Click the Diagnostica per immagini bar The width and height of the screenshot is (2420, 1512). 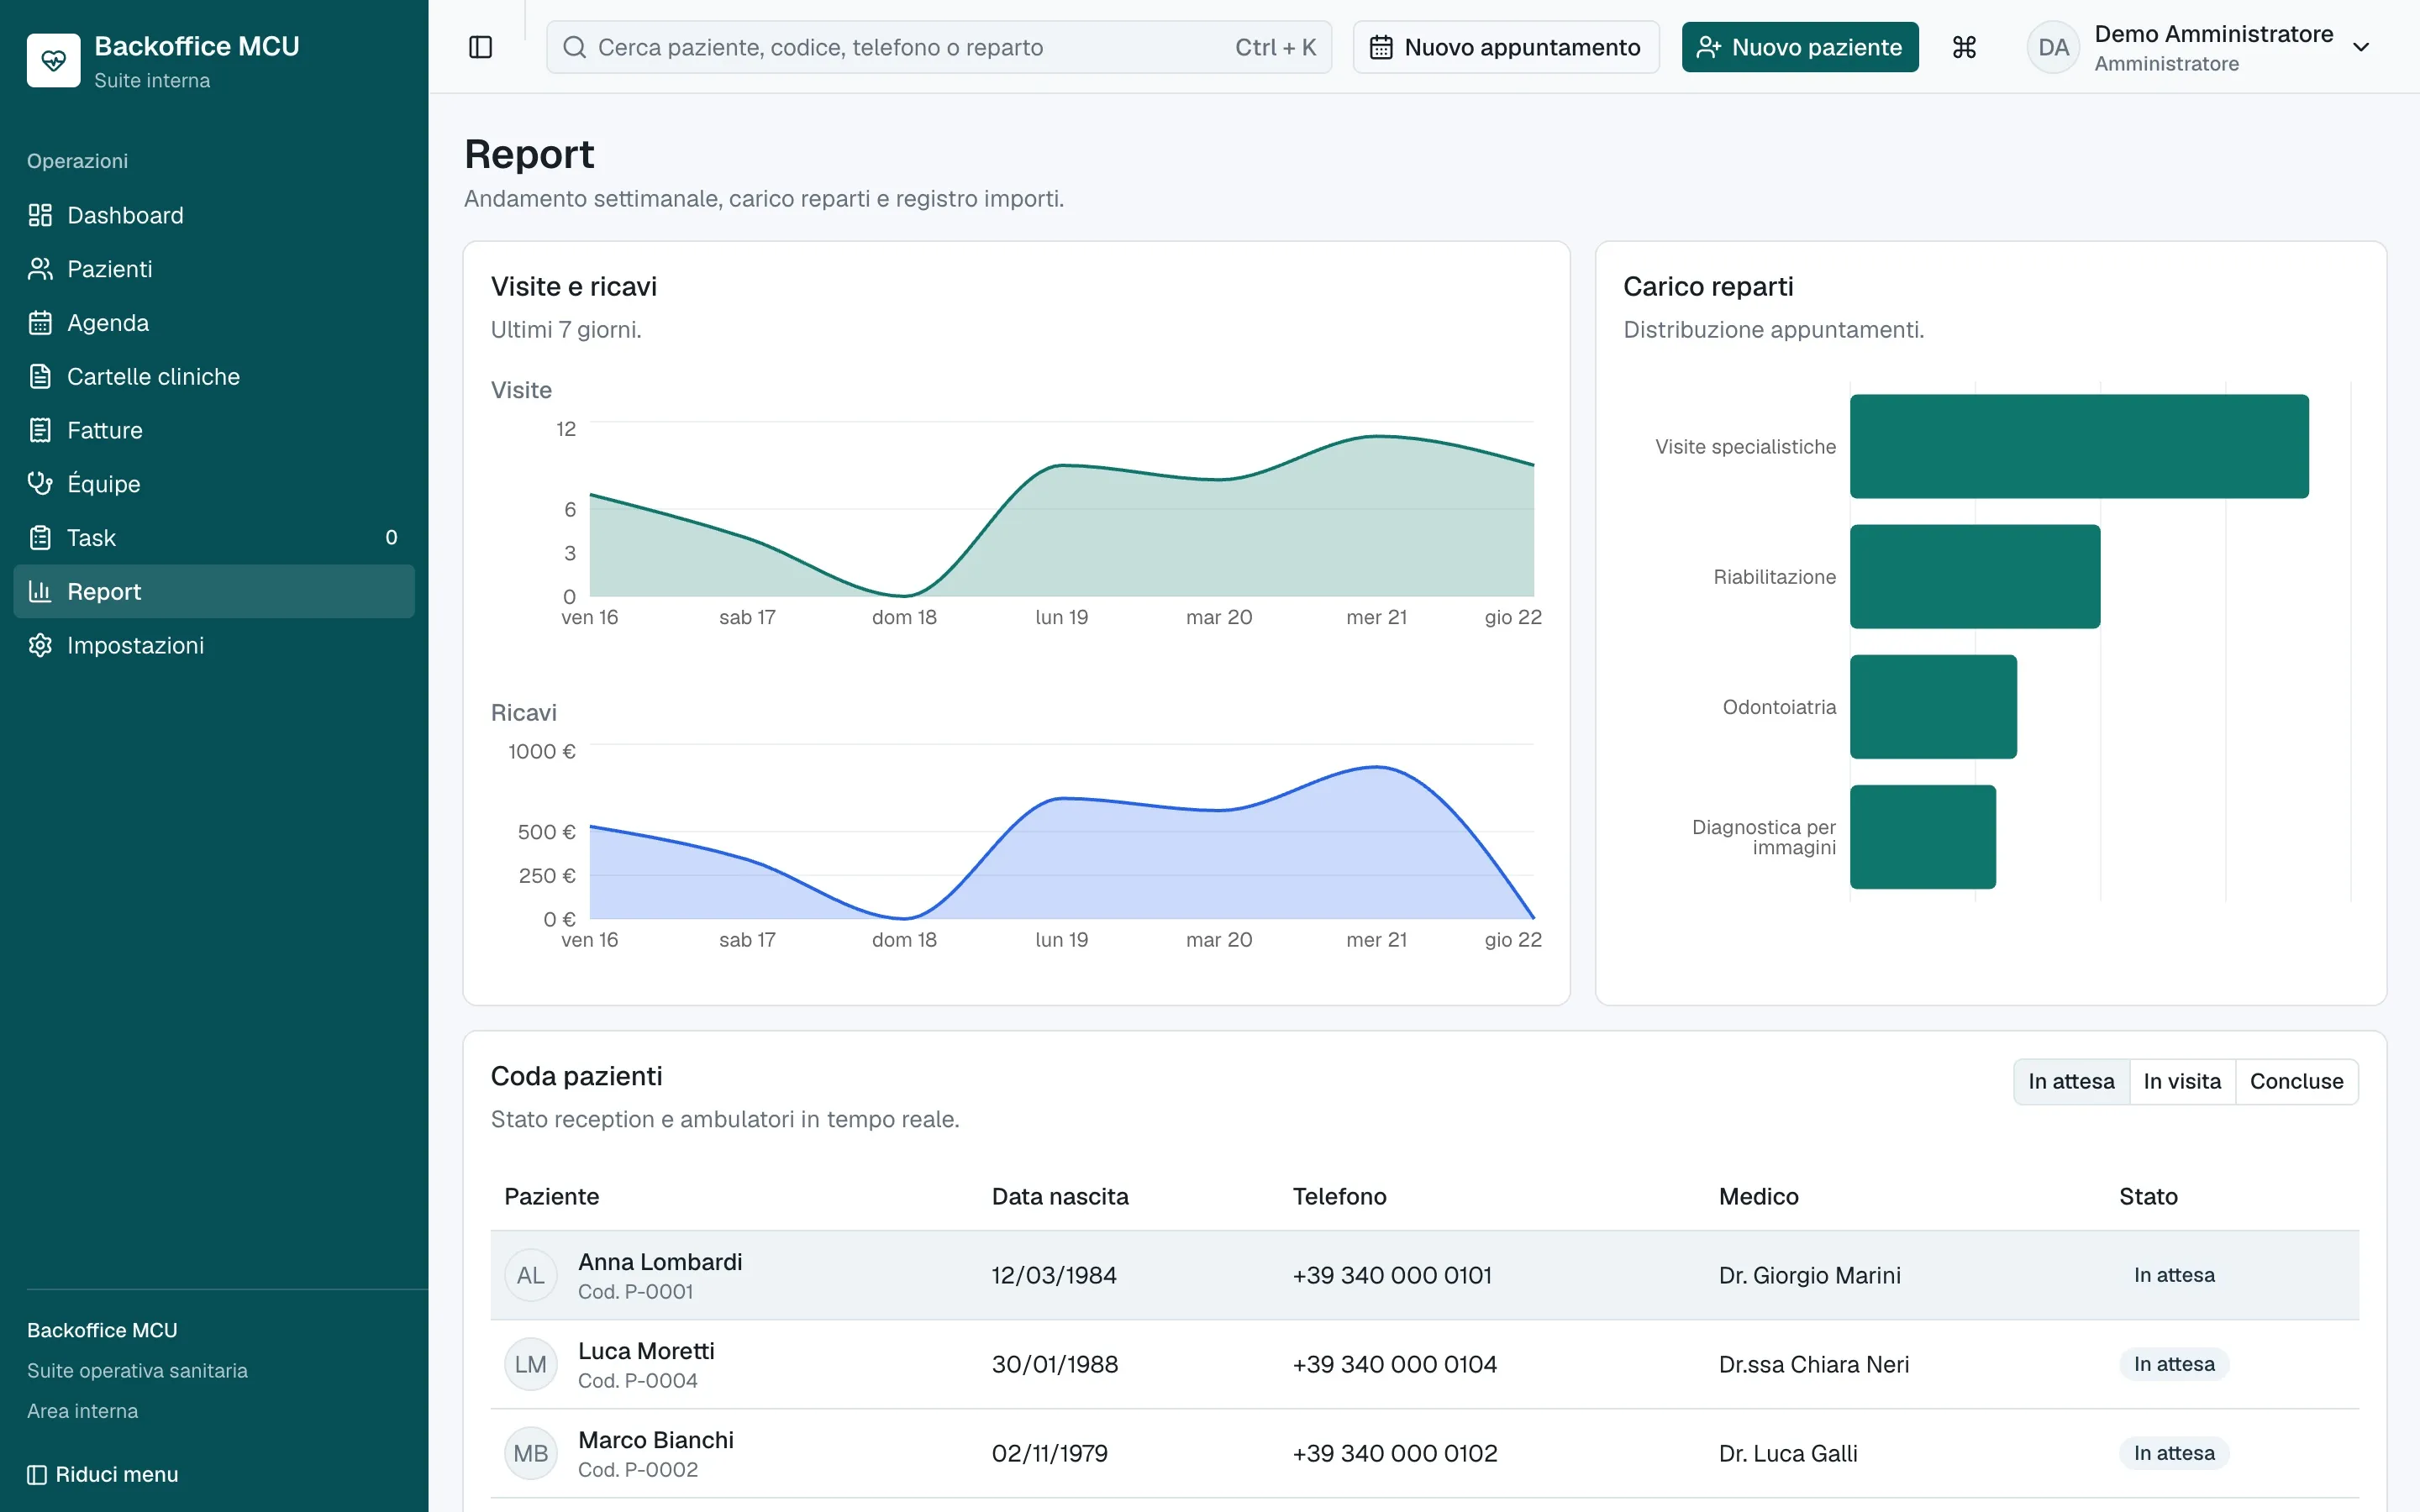click(1923, 837)
